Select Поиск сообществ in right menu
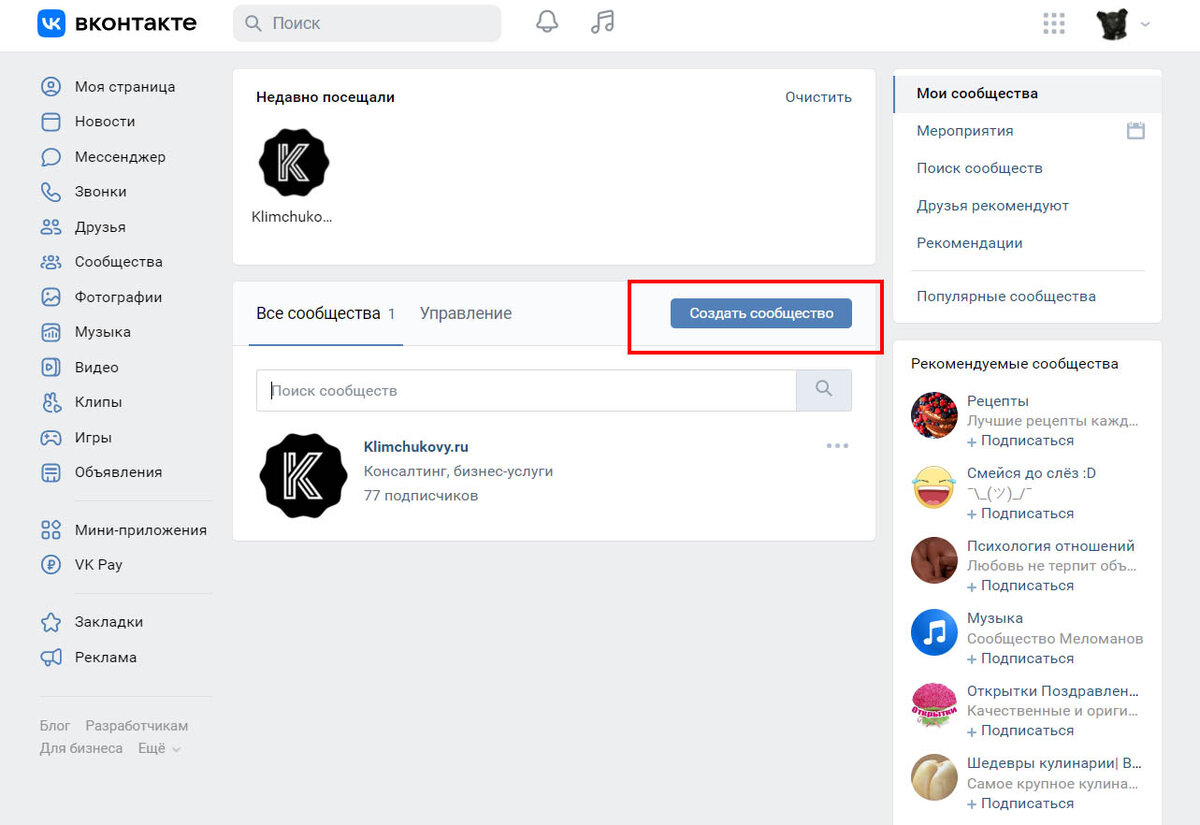The image size is (1200, 825). coord(980,168)
